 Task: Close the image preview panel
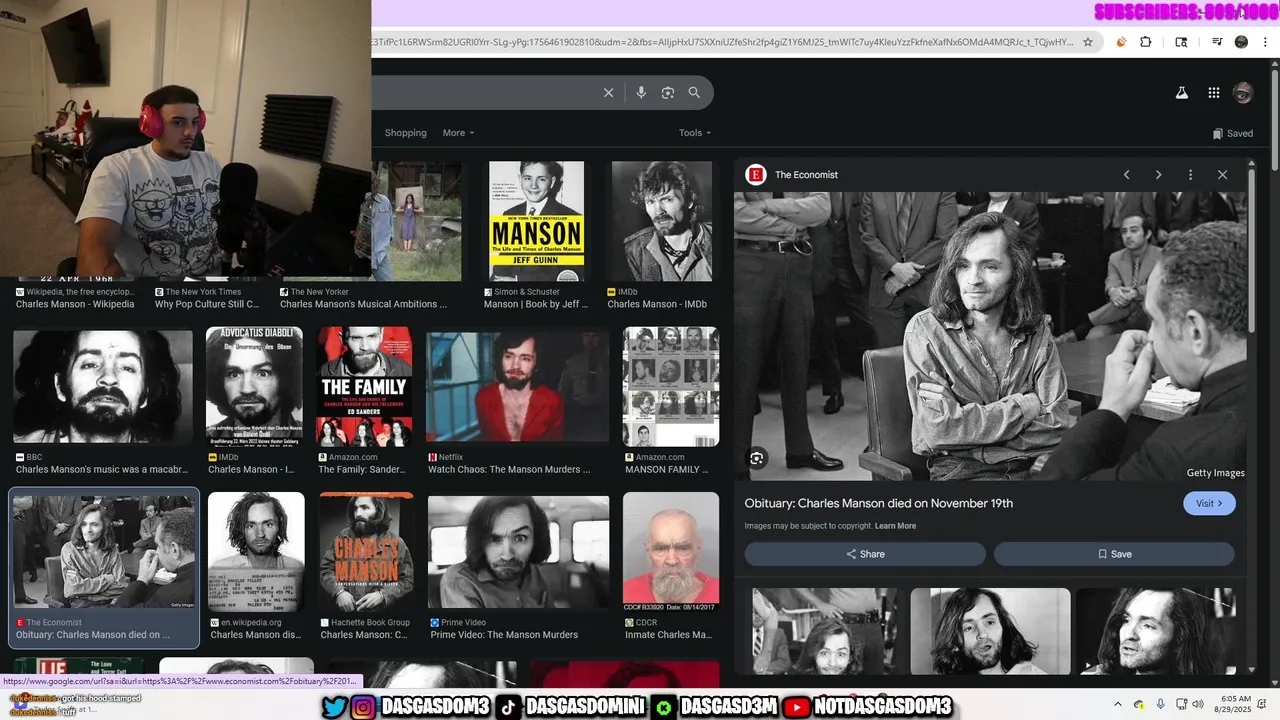[x=1222, y=175]
